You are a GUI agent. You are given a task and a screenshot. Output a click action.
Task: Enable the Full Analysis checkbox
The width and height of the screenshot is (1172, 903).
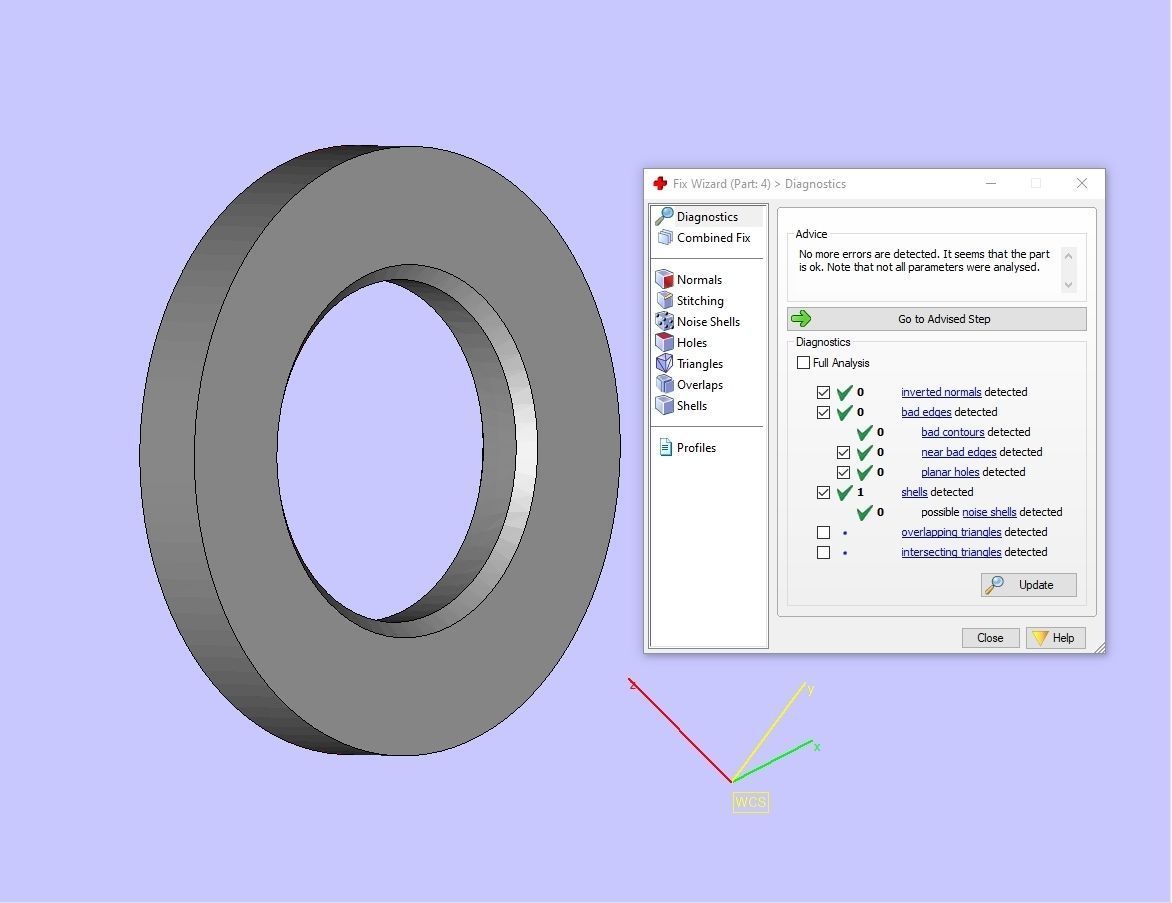tap(804, 363)
